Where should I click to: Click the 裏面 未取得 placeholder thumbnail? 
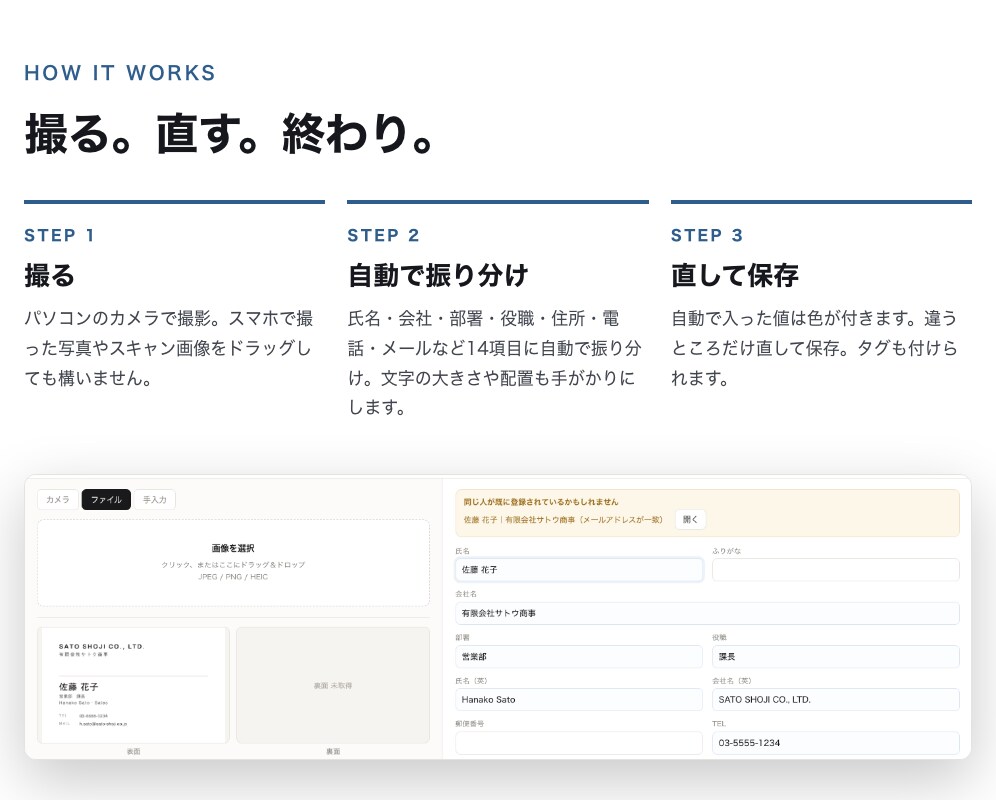(x=333, y=685)
